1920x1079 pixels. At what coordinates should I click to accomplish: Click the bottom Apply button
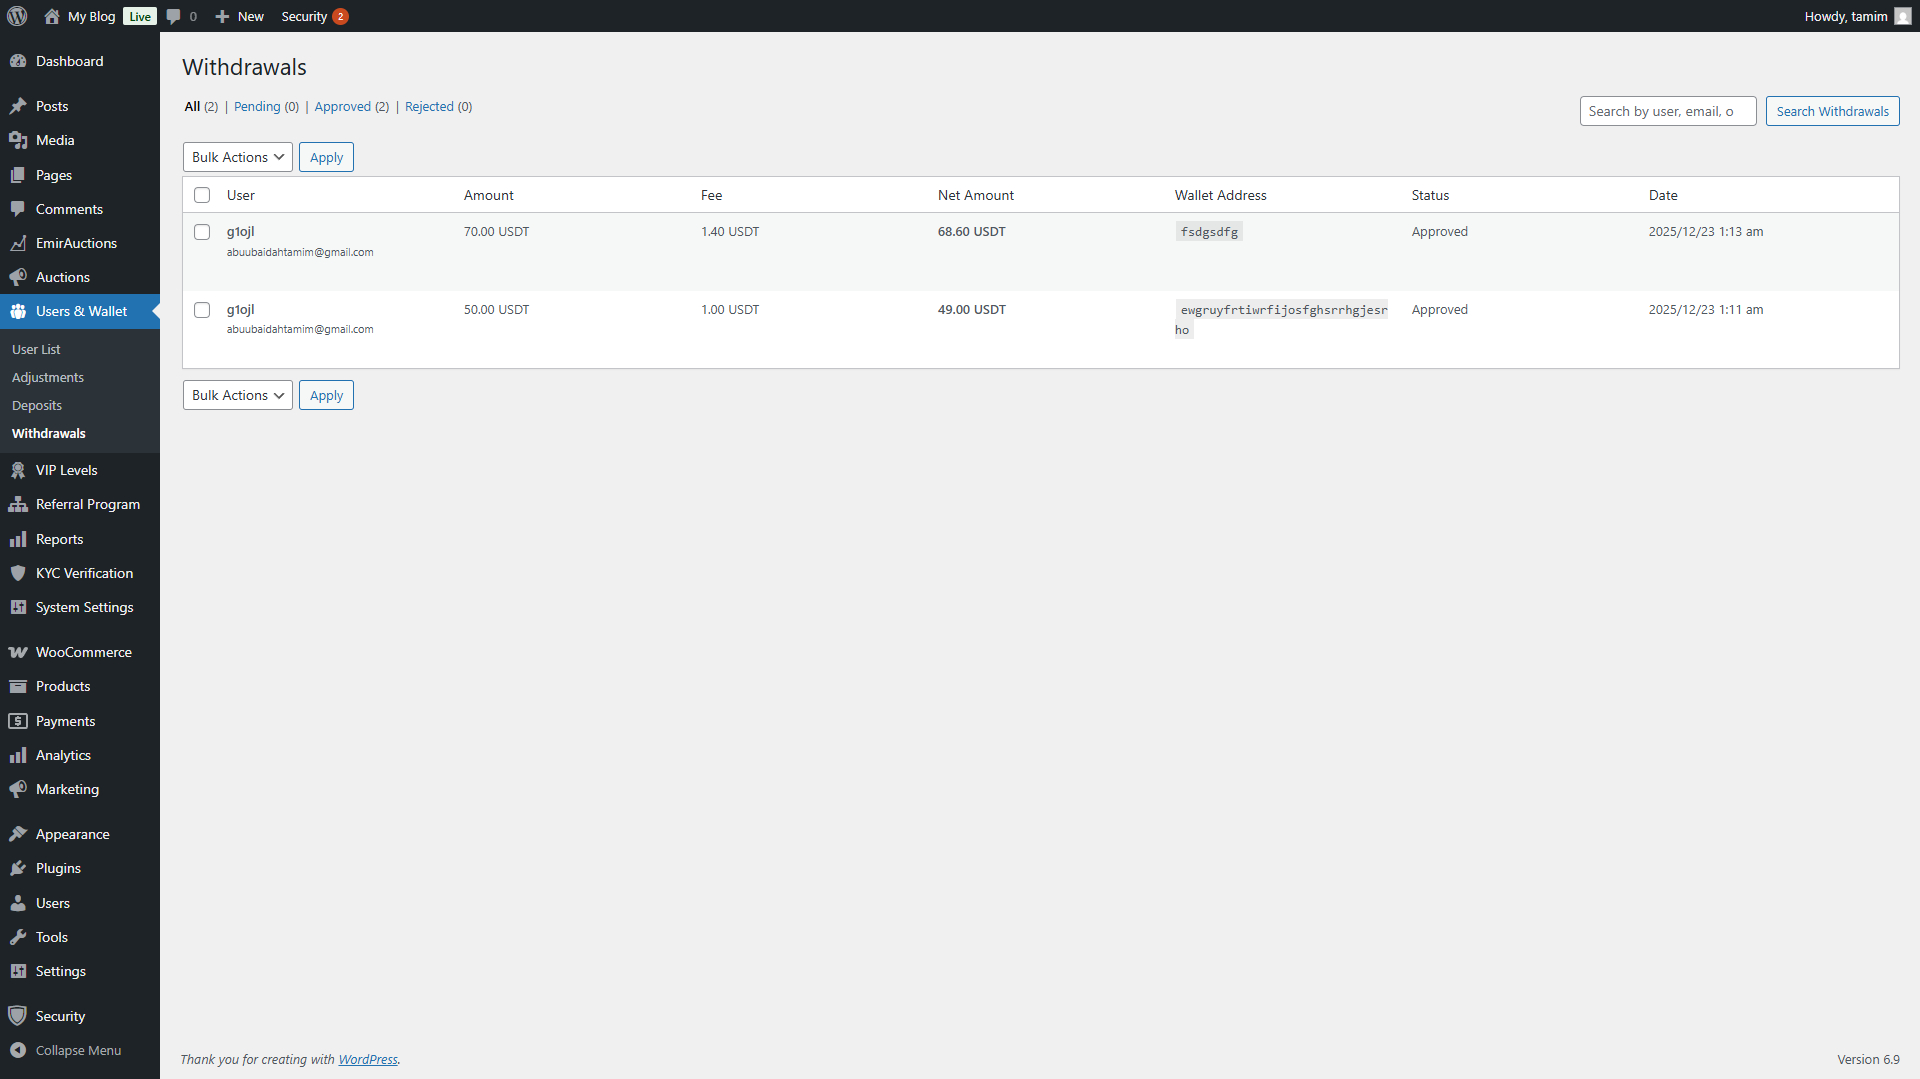326,395
